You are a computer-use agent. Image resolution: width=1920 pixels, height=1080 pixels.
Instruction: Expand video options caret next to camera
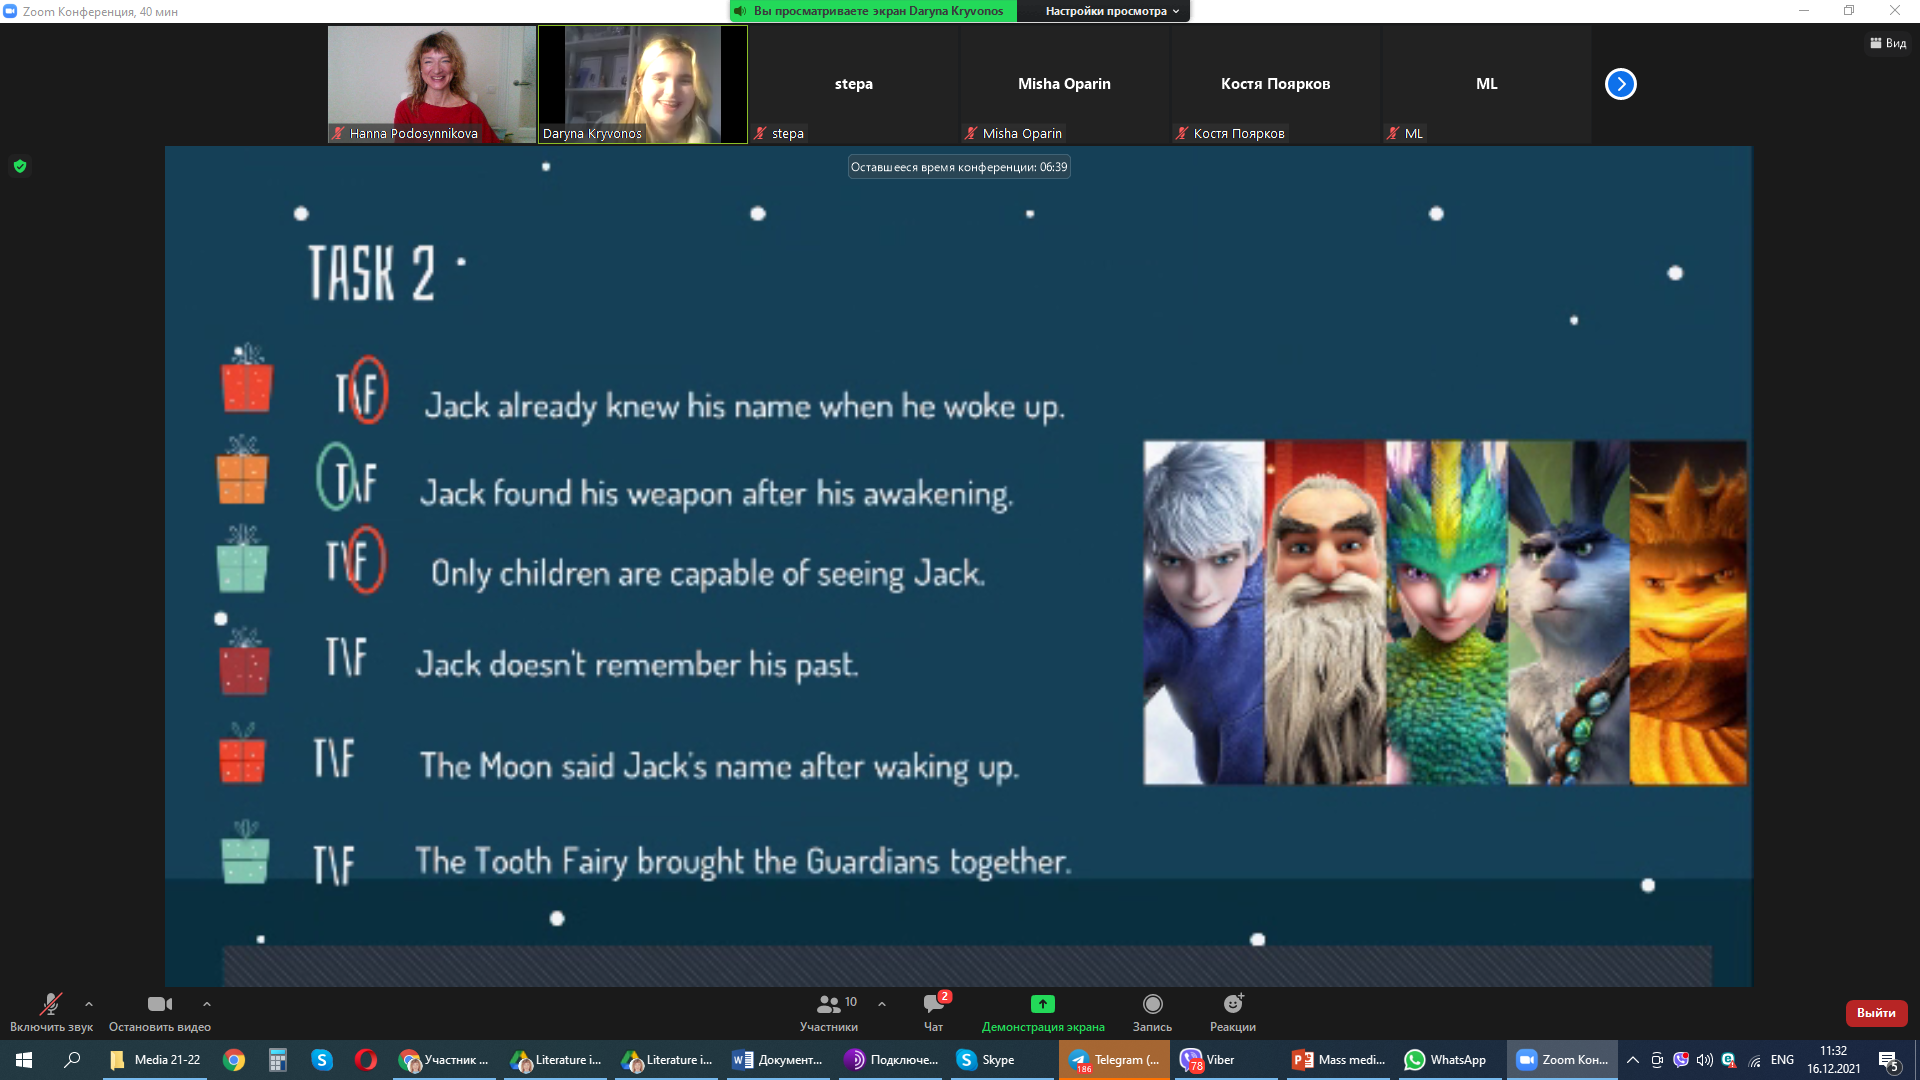click(x=207, y=1004)
